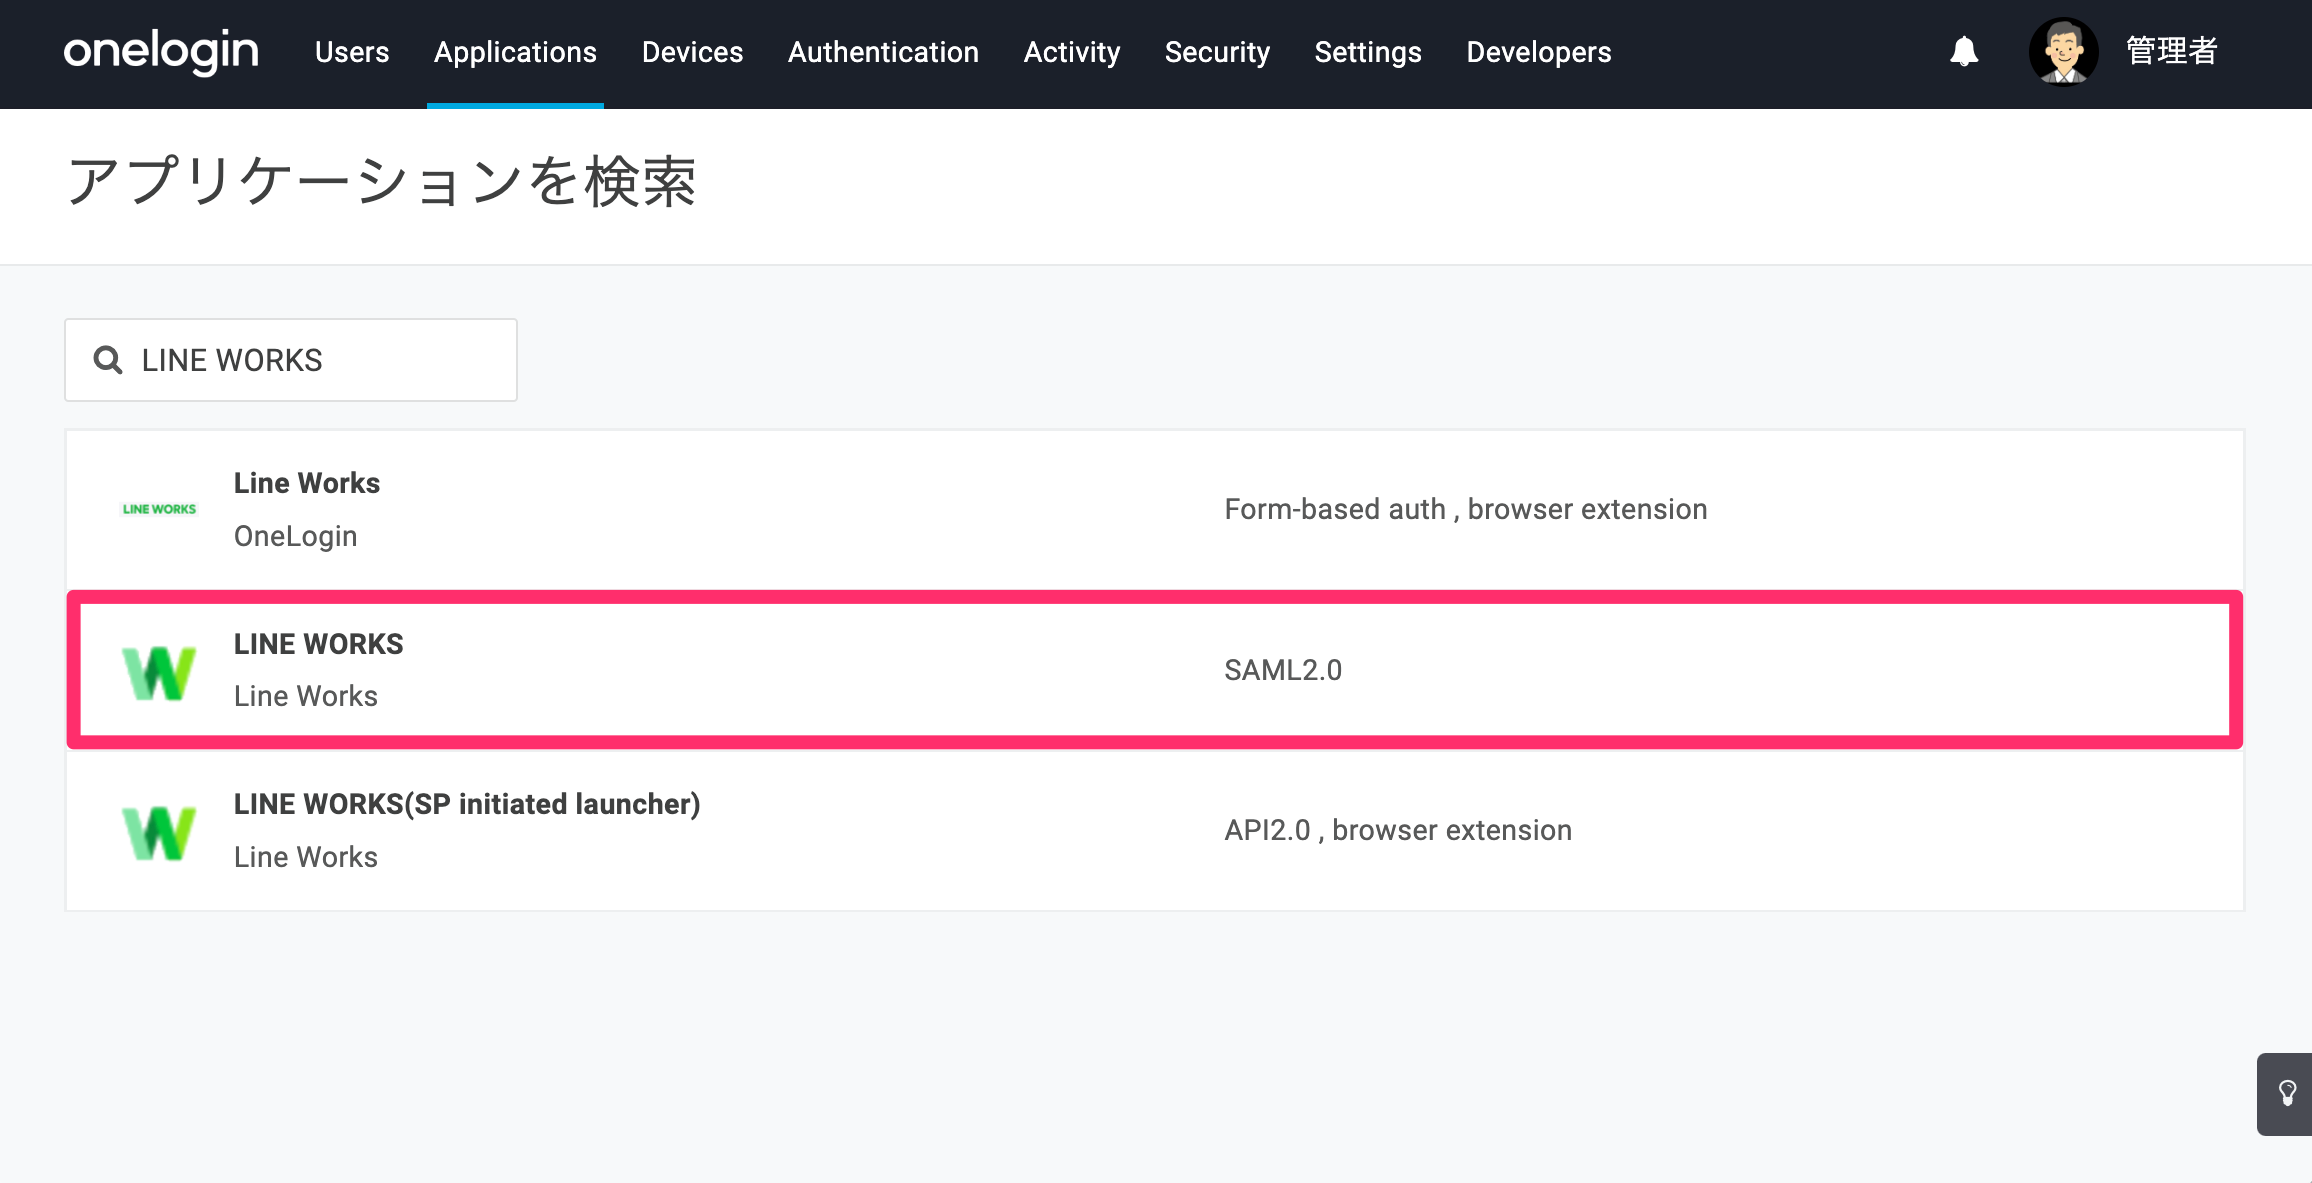Image resolution: width=2312 pixels, height=1183 pixels.
Task: Click the OneLogin logo
Action: point(161,52)
